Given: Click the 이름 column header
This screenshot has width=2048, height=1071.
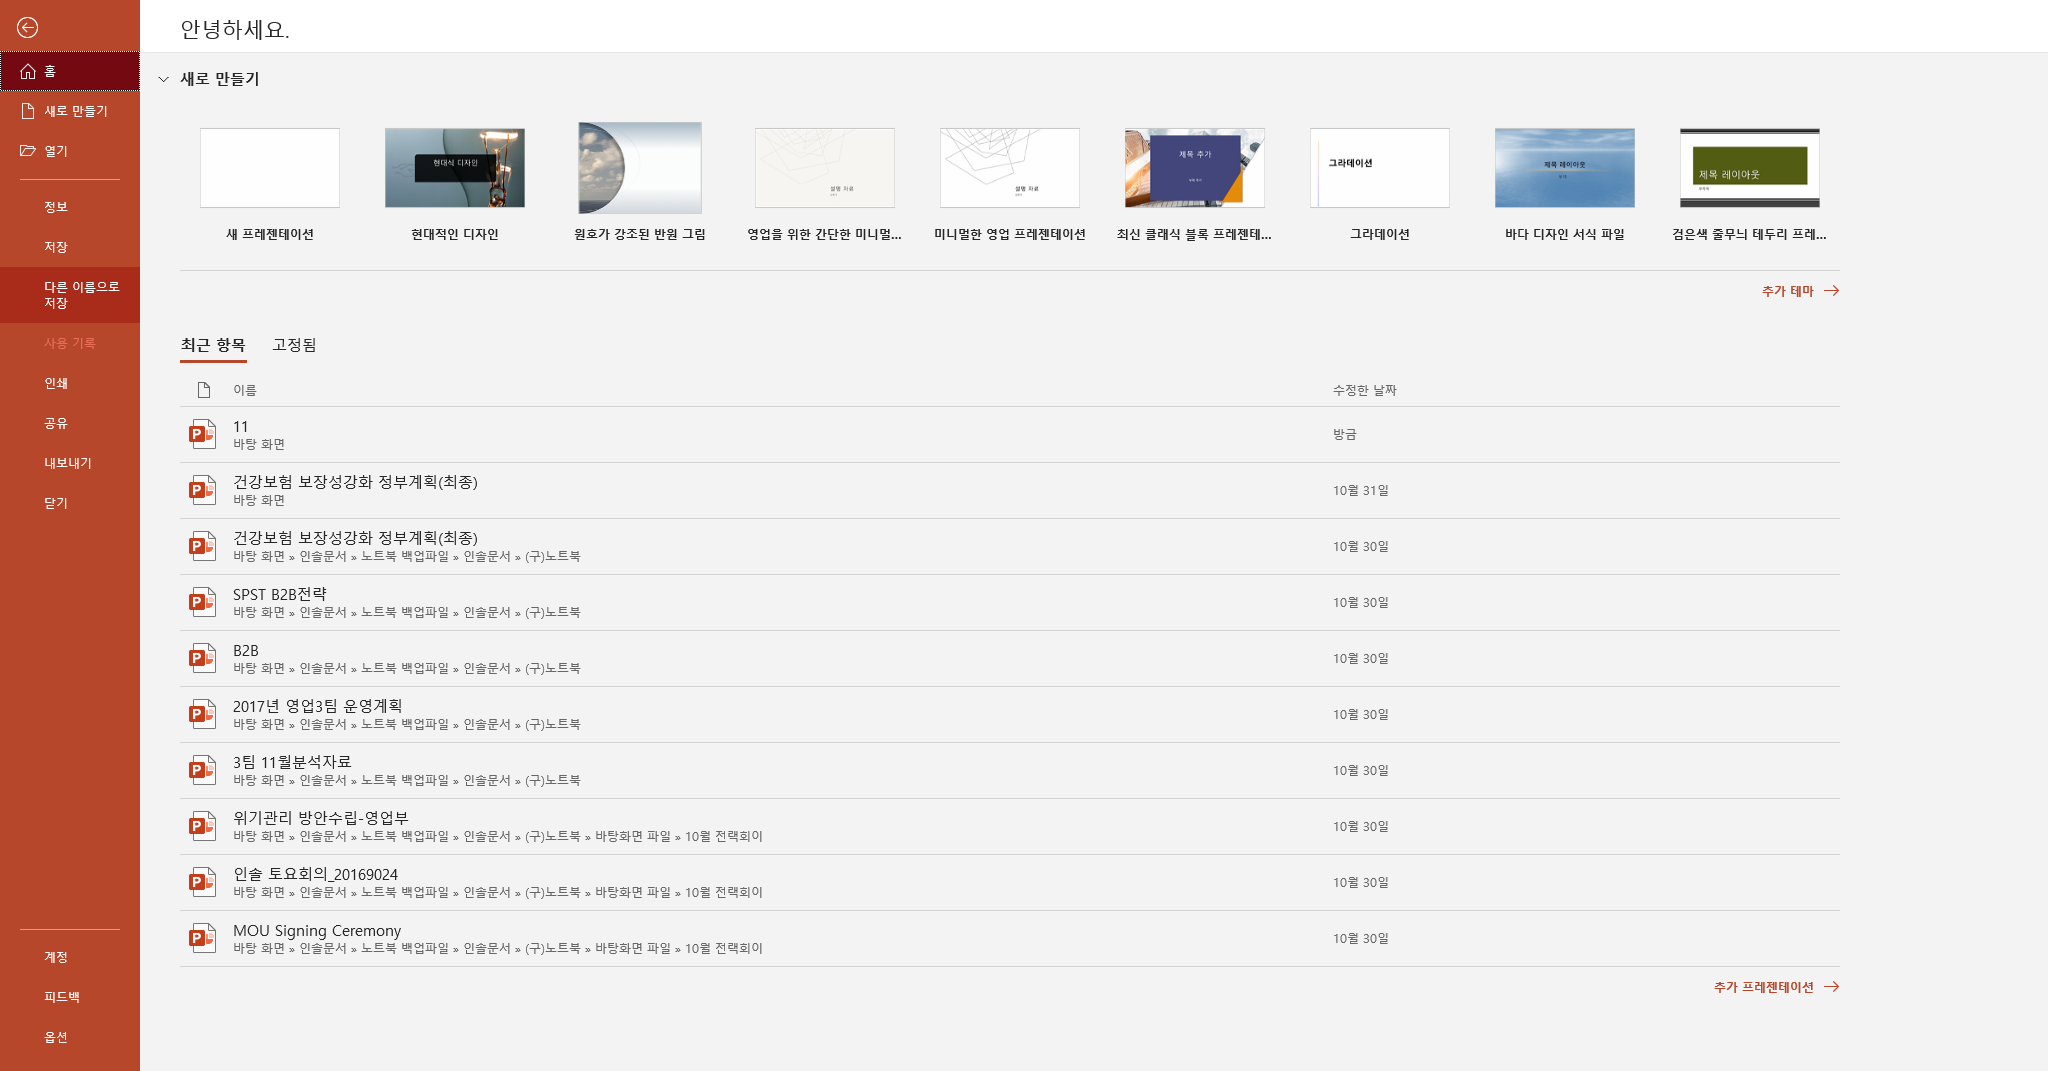Looking at the screenshot, I should coord(245,390).
